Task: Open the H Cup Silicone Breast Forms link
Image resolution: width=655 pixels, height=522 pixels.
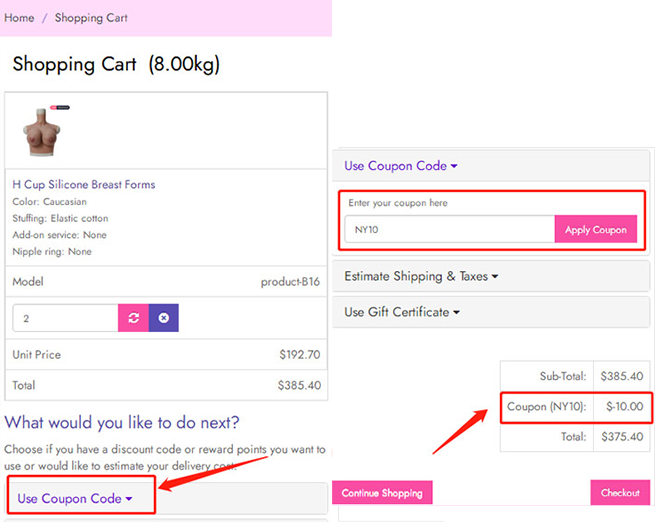Action: [84, 185]
